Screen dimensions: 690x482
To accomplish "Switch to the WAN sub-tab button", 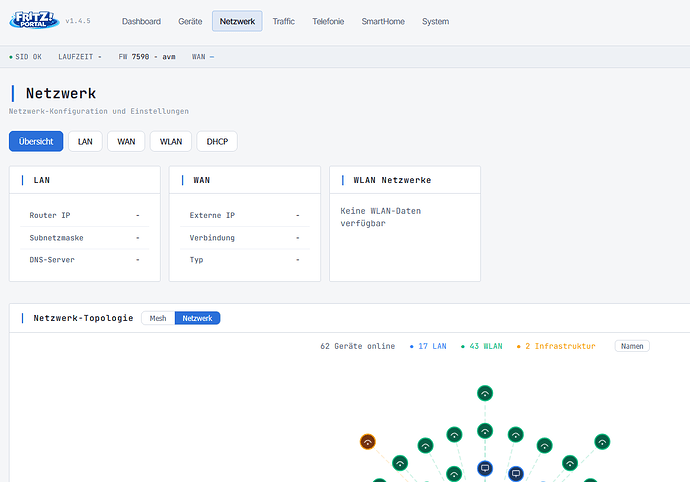I will coord(126,141).
